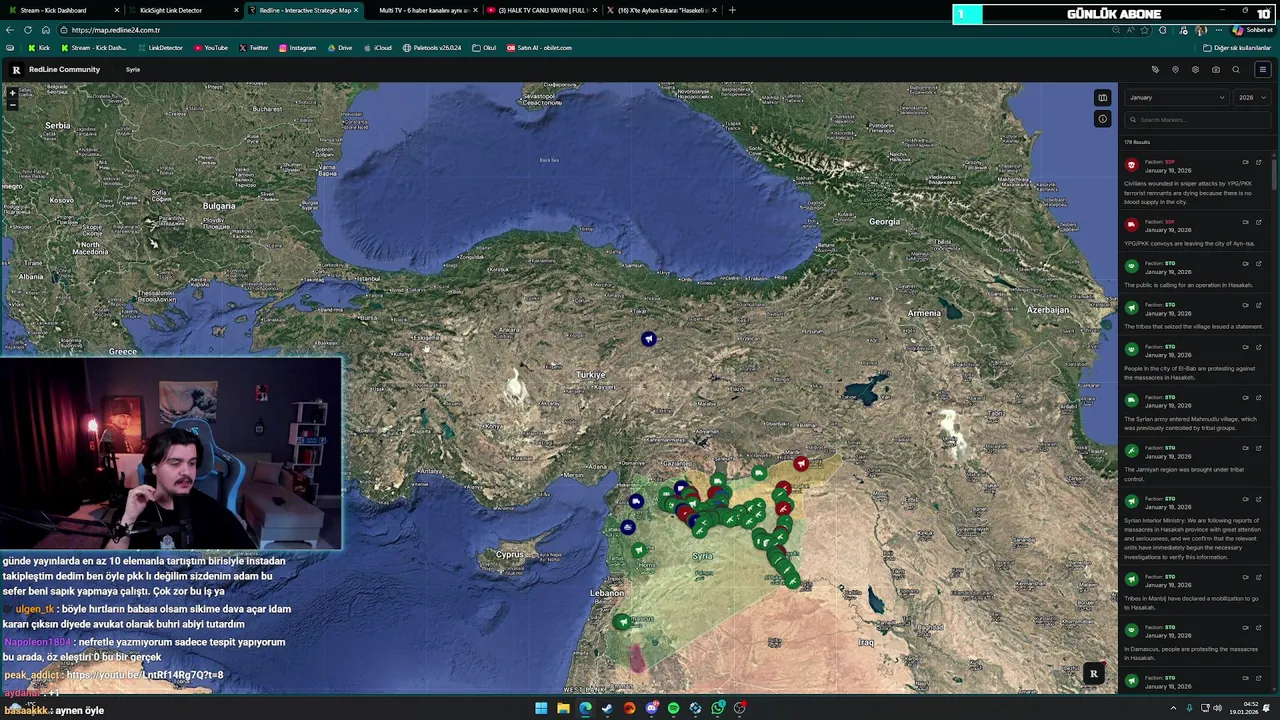The image size is (1280, 720).
Task: Open the Satın Al - obilet.com bookmark
Action: [x=540, y=48]
